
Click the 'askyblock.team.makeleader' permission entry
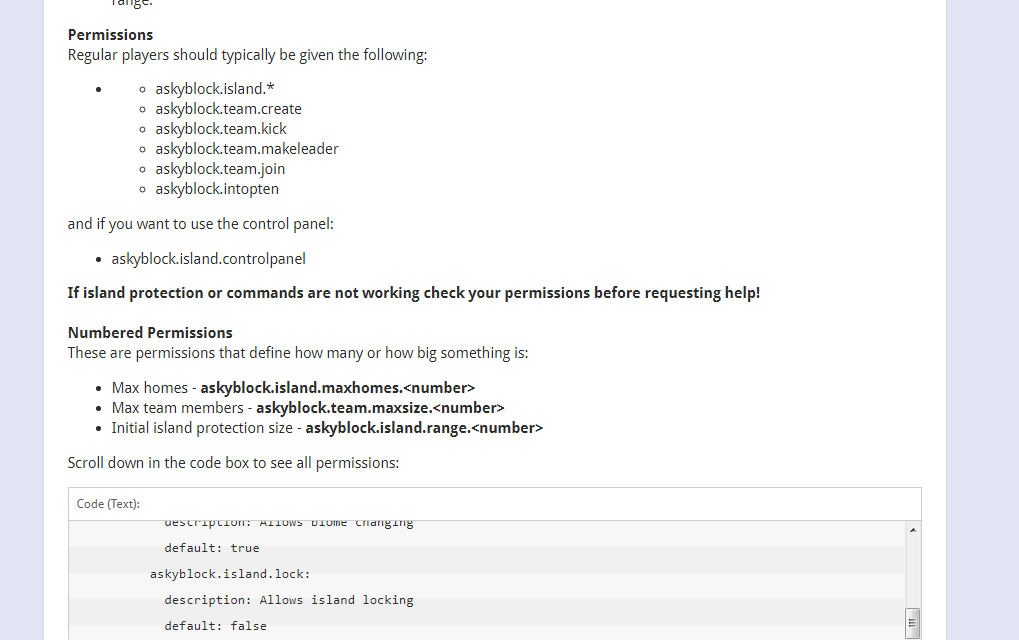(246, 149)
